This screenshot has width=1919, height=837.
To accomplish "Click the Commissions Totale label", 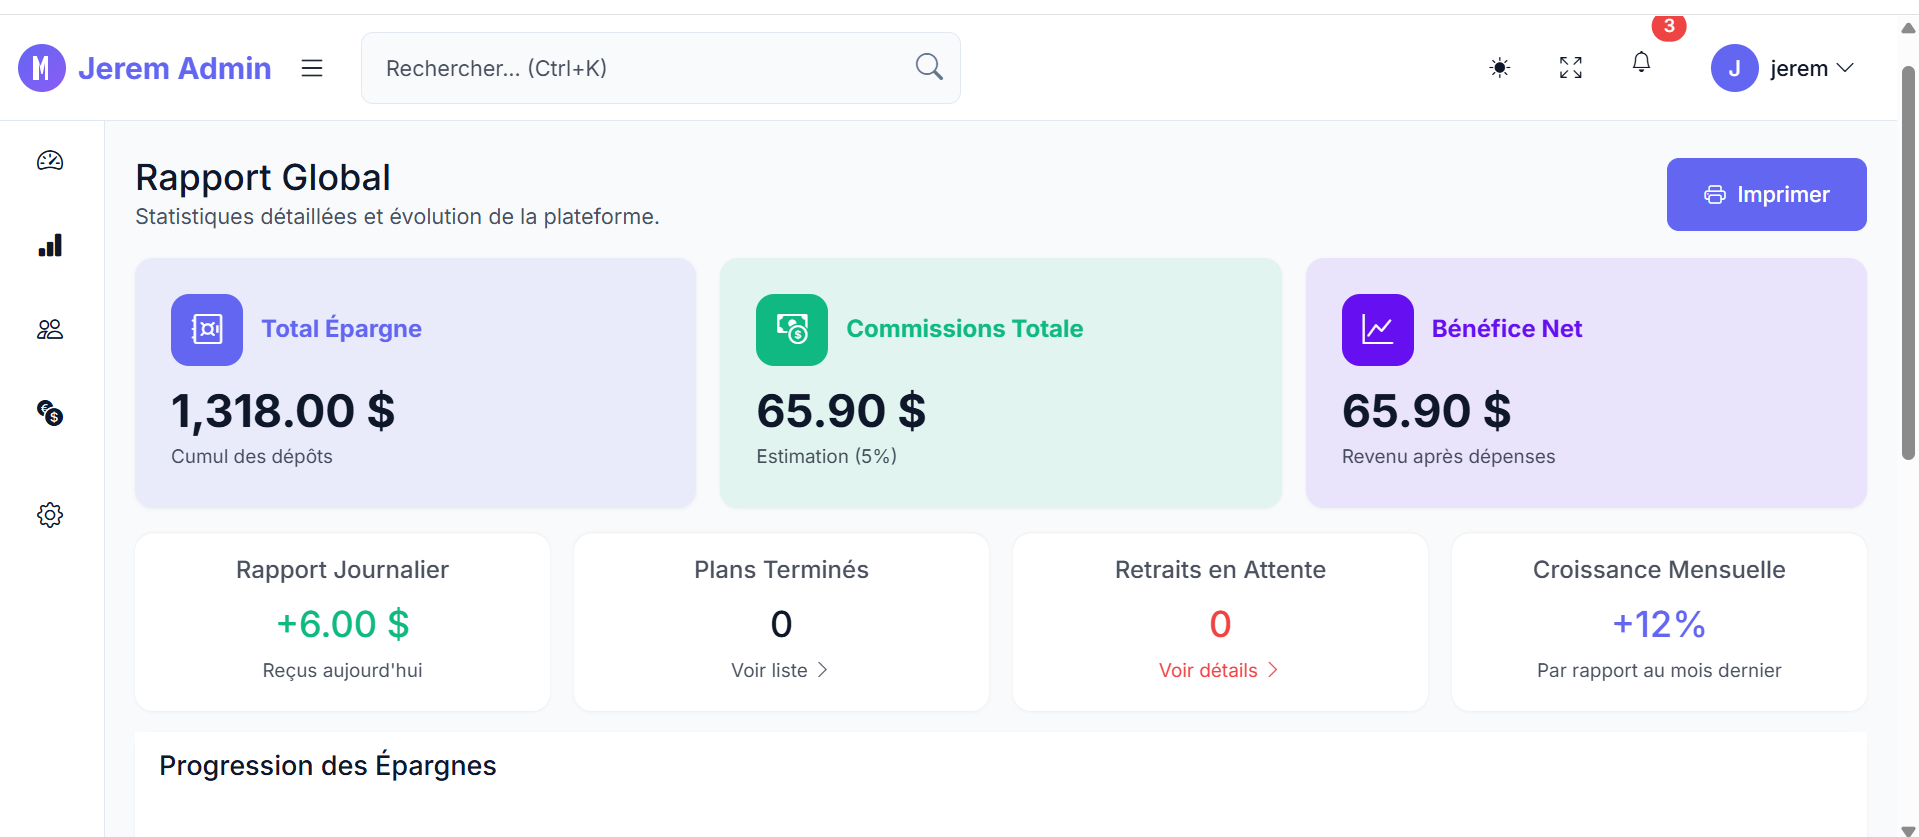I will tap(965, 329).
